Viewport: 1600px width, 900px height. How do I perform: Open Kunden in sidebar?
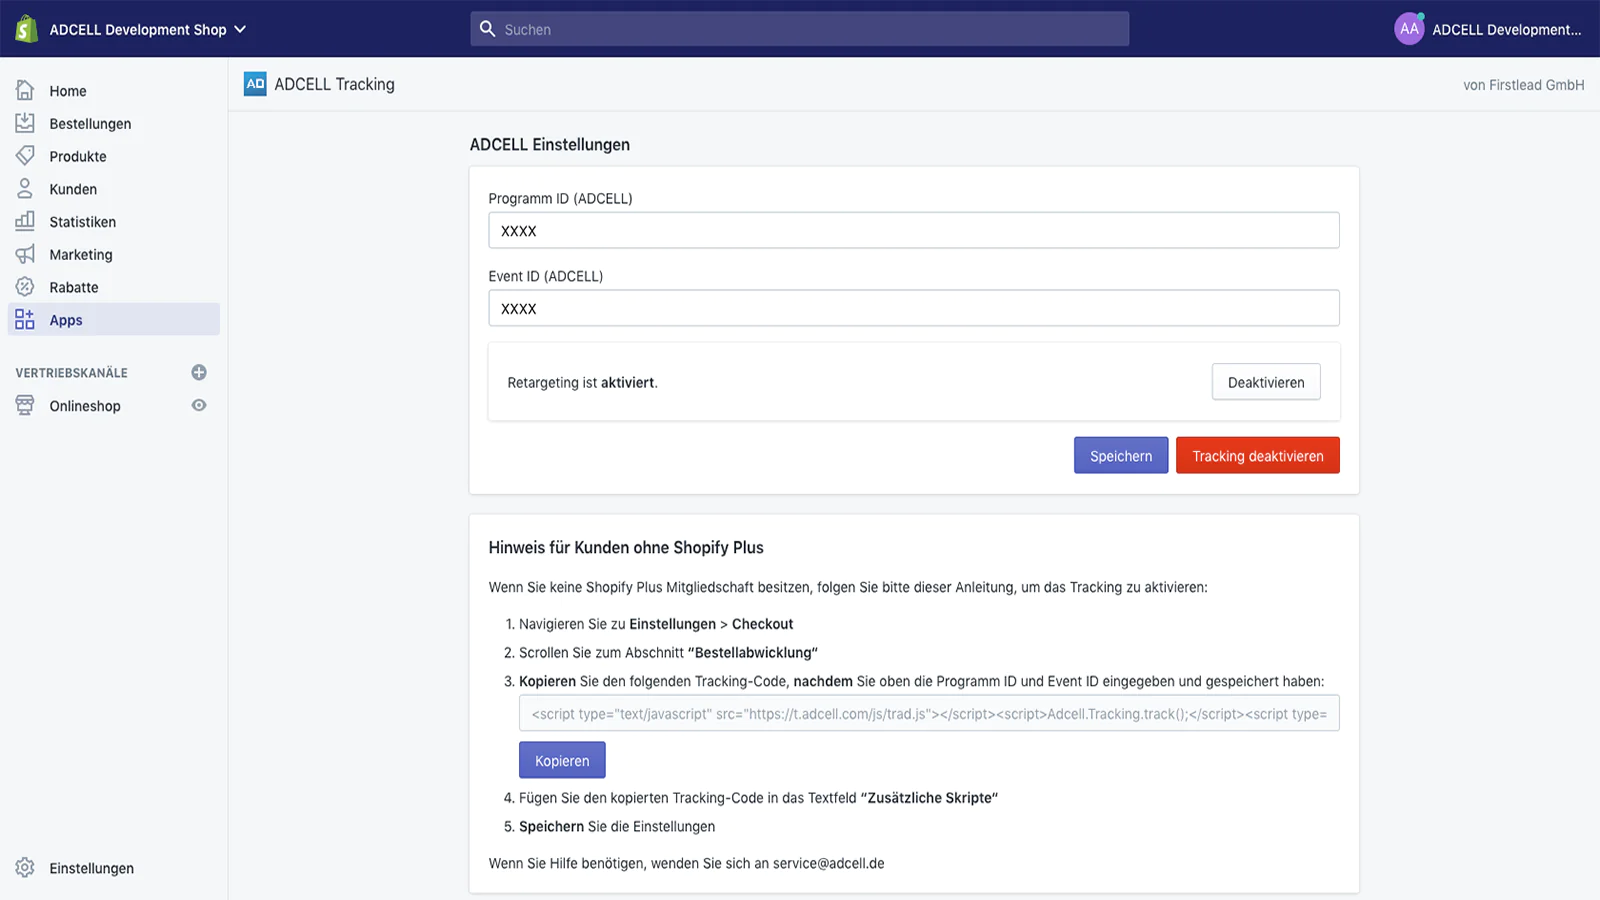73,189
